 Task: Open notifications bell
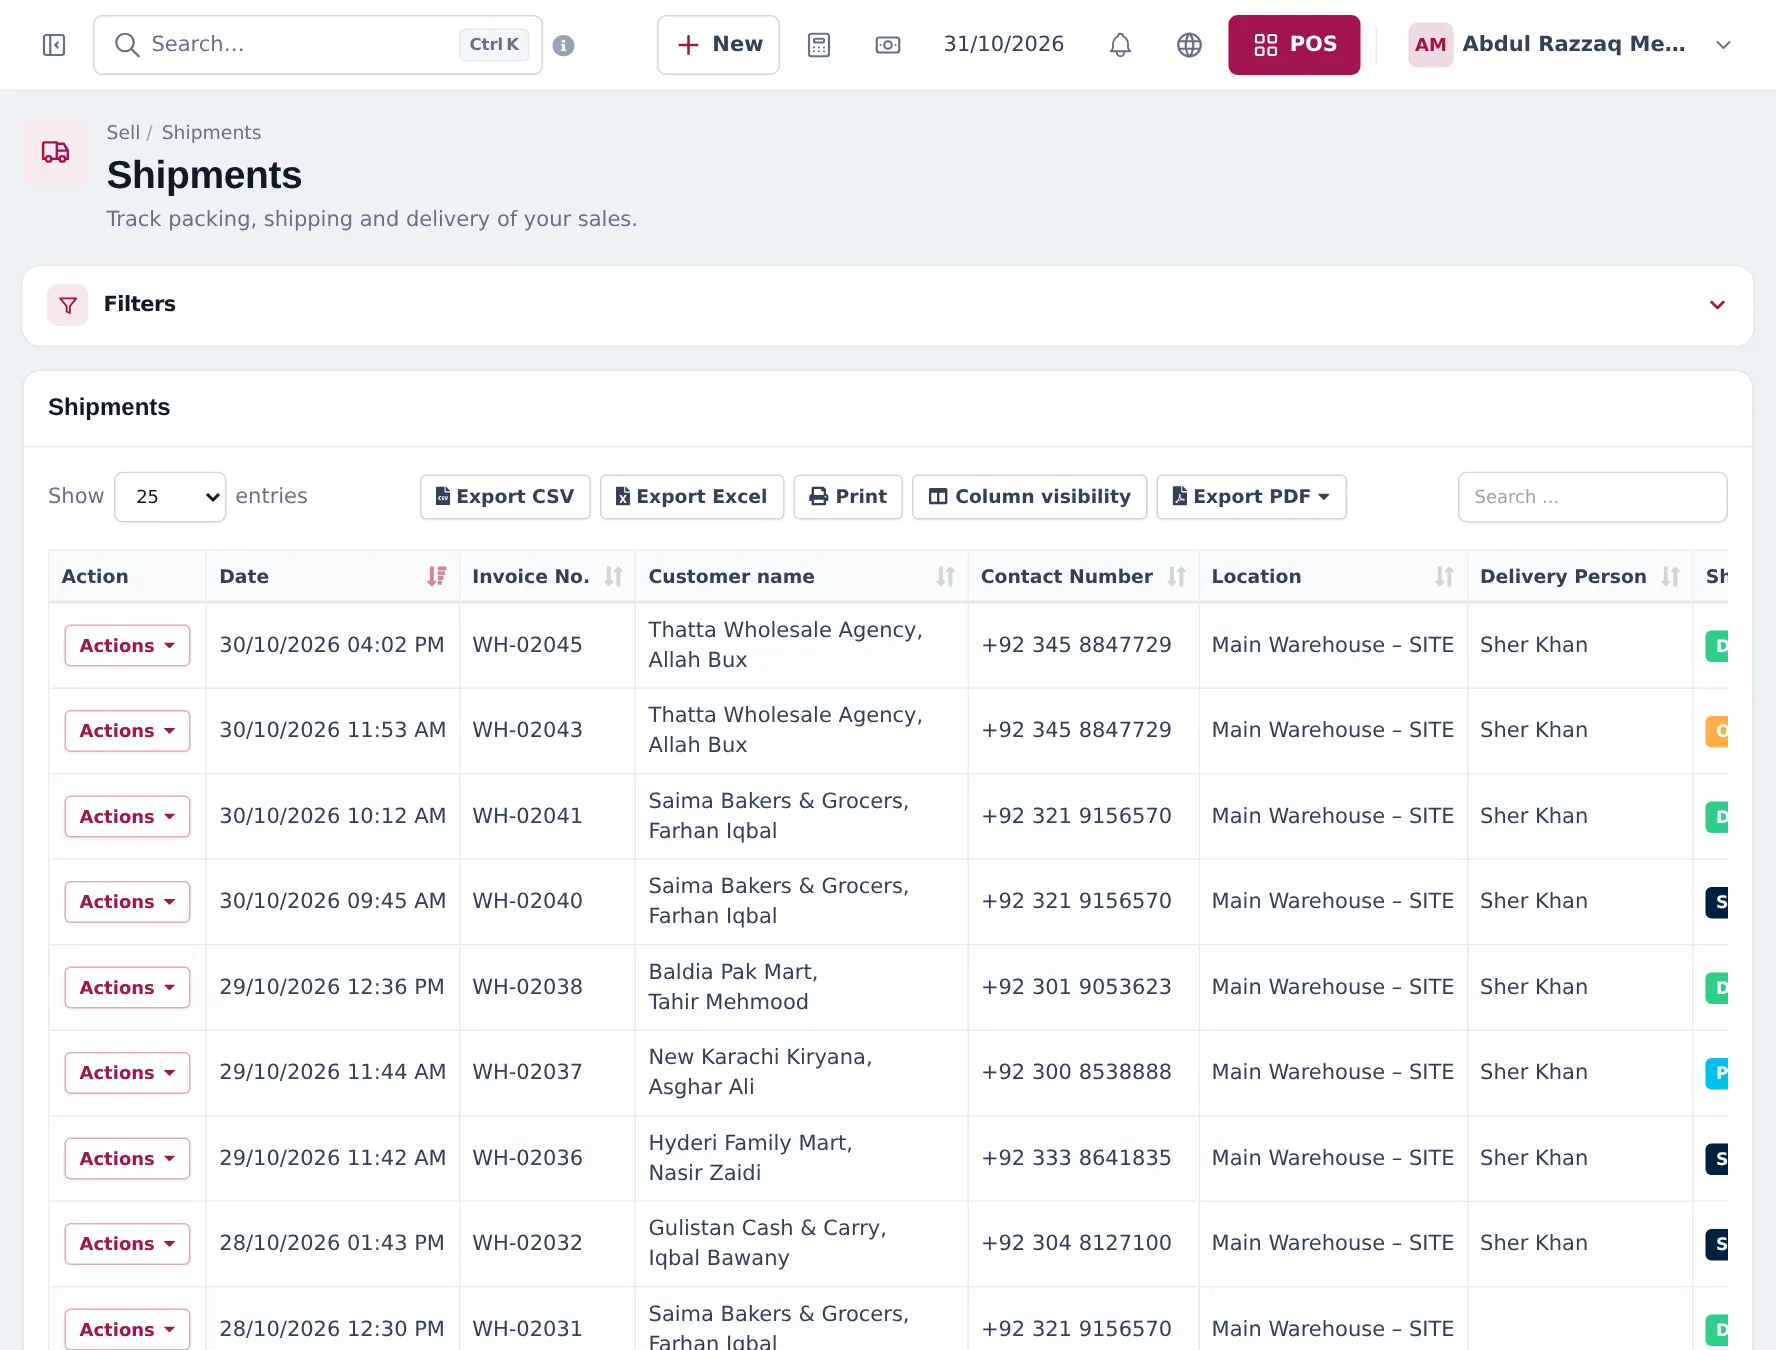(x=1120, y=45)
